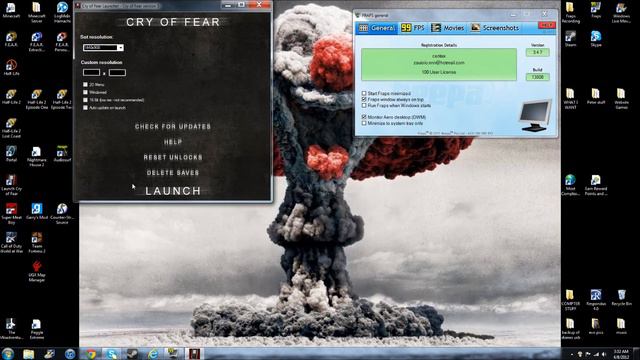The image size is (640, 360).
Task: Click RESET UNLOCKS in launcher
Action: (x=173, y=157)
